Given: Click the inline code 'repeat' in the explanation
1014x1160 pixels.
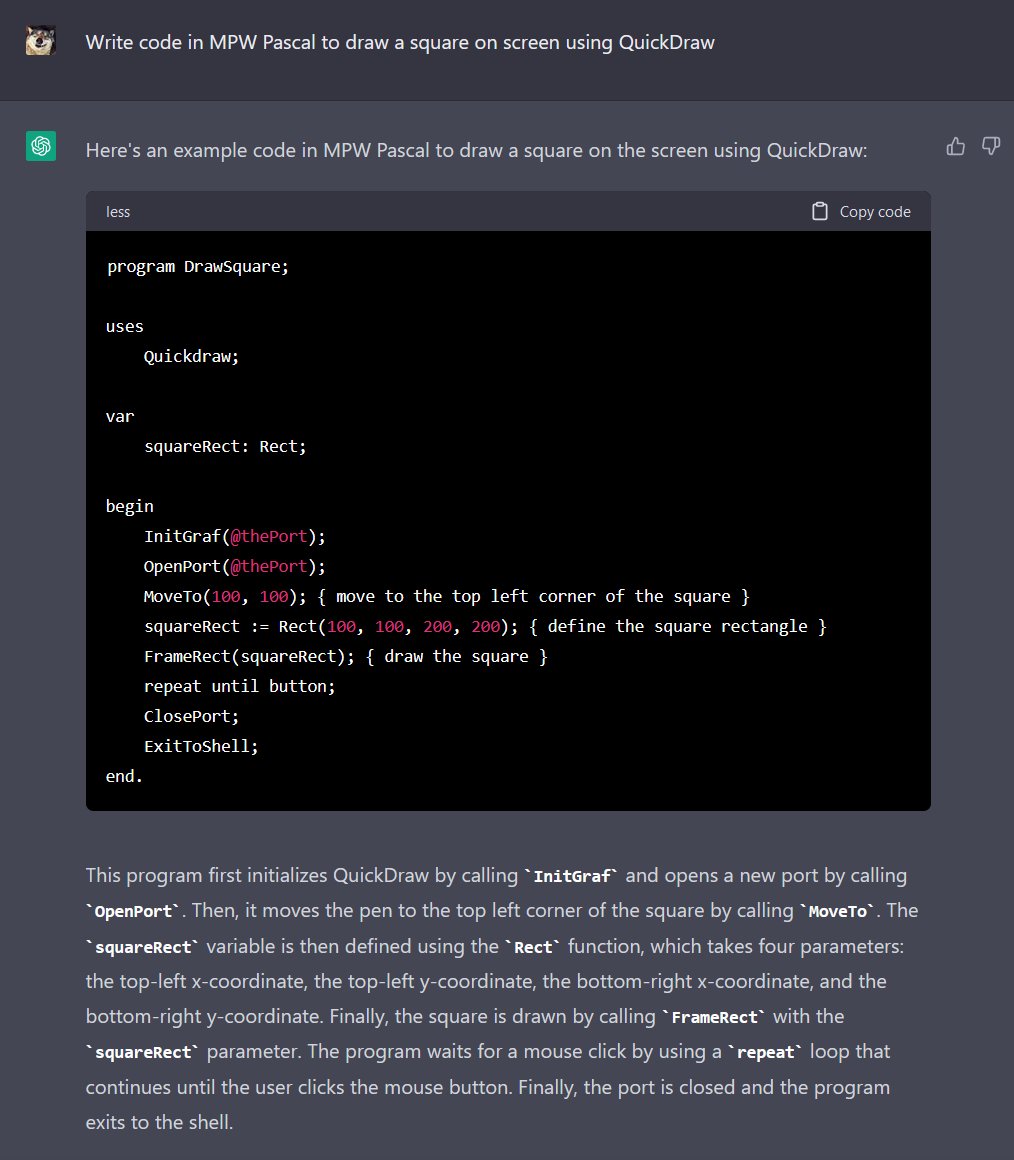Looking at the screenshot, I should (765, 1053).
